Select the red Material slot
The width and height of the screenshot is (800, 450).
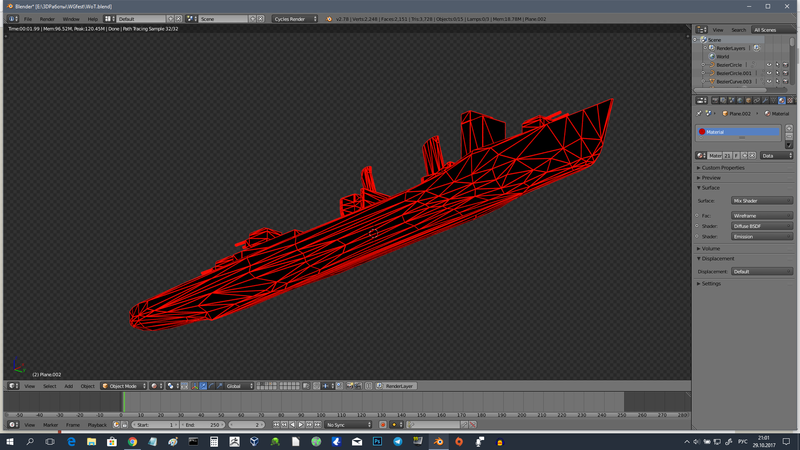(738, 132)
